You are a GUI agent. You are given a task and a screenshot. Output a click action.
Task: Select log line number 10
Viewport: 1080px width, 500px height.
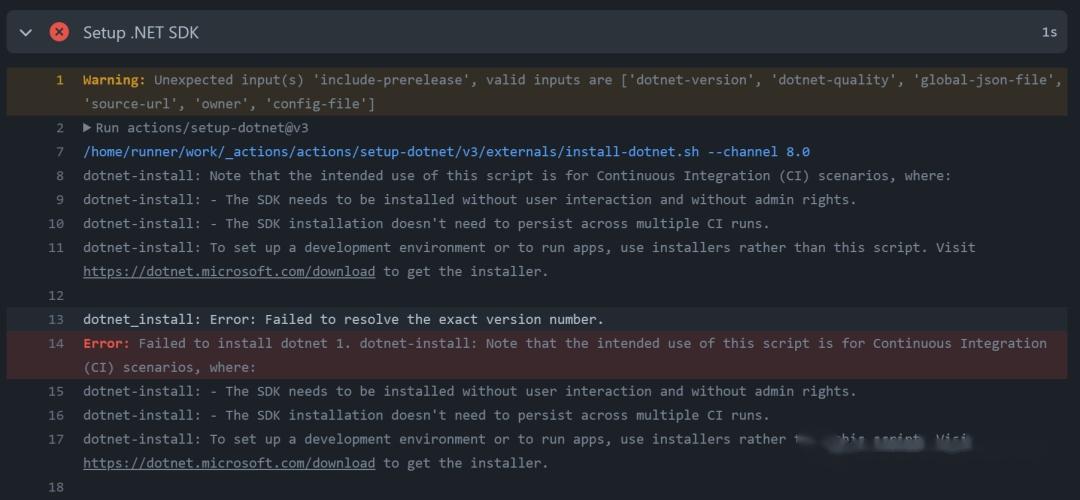(56, 224)
